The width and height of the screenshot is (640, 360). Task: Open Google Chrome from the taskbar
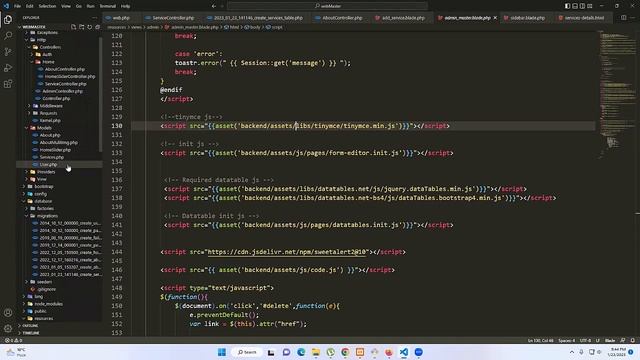click(345, 352)
